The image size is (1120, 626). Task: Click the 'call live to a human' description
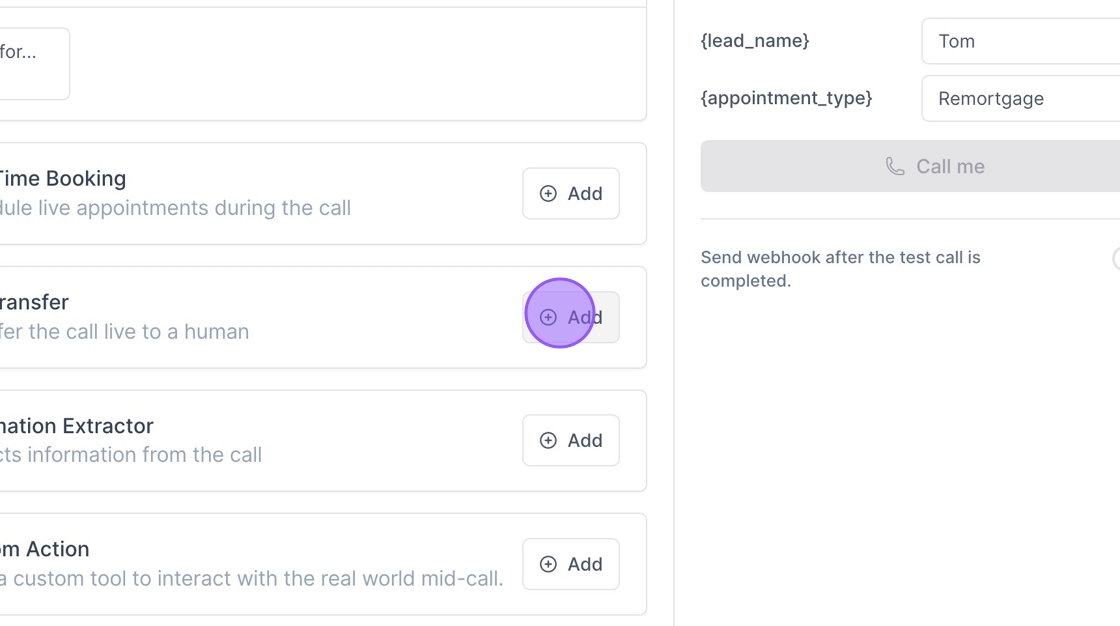(125, 331)
